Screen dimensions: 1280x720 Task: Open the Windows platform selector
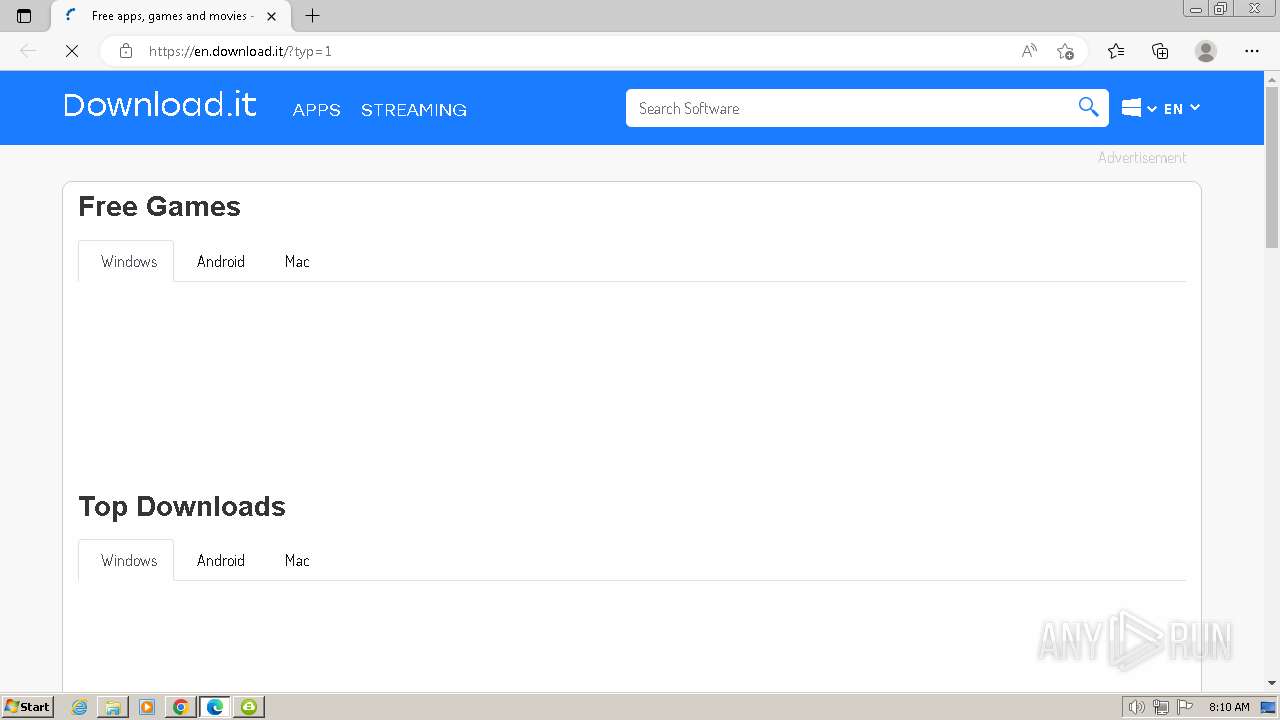pyautogui.click(x=1139, y=108)
